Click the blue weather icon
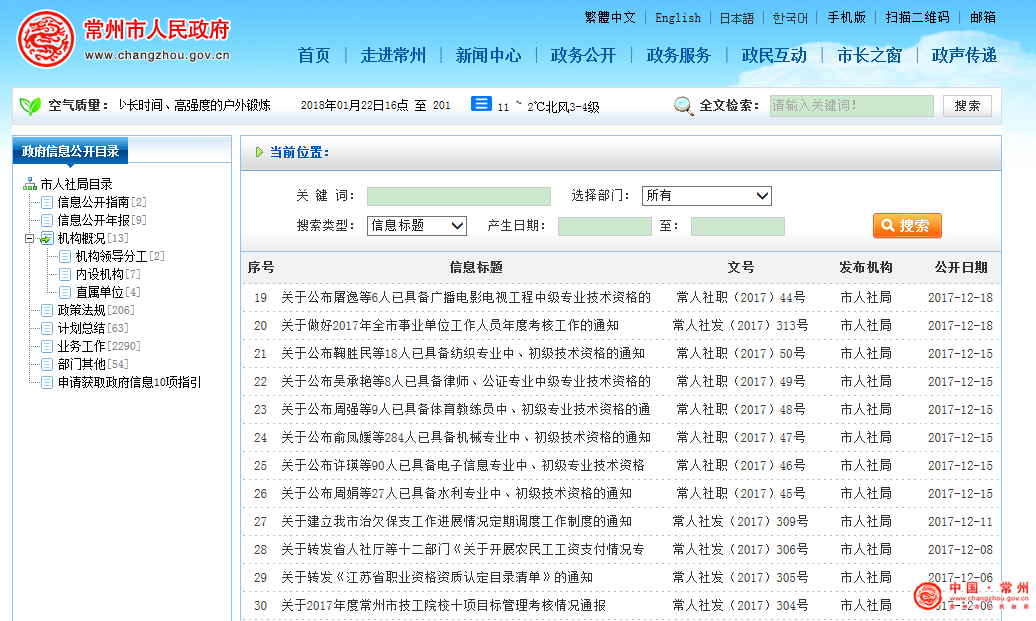The height and width of the screenshot is (621, 1036). (x=481, y=104)
